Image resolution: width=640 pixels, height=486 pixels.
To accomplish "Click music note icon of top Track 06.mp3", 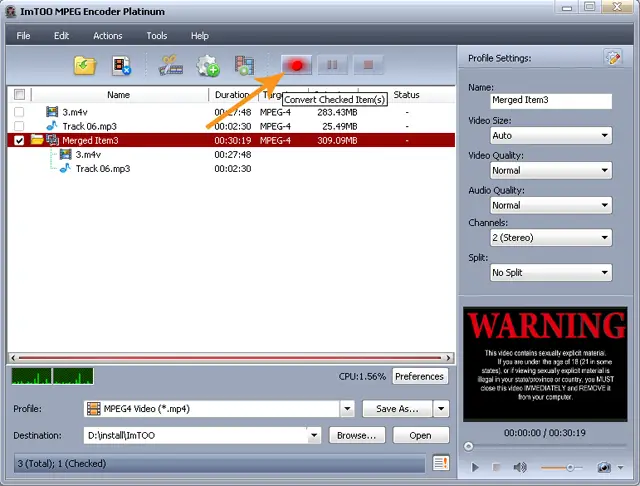I will tap(52, 126).
